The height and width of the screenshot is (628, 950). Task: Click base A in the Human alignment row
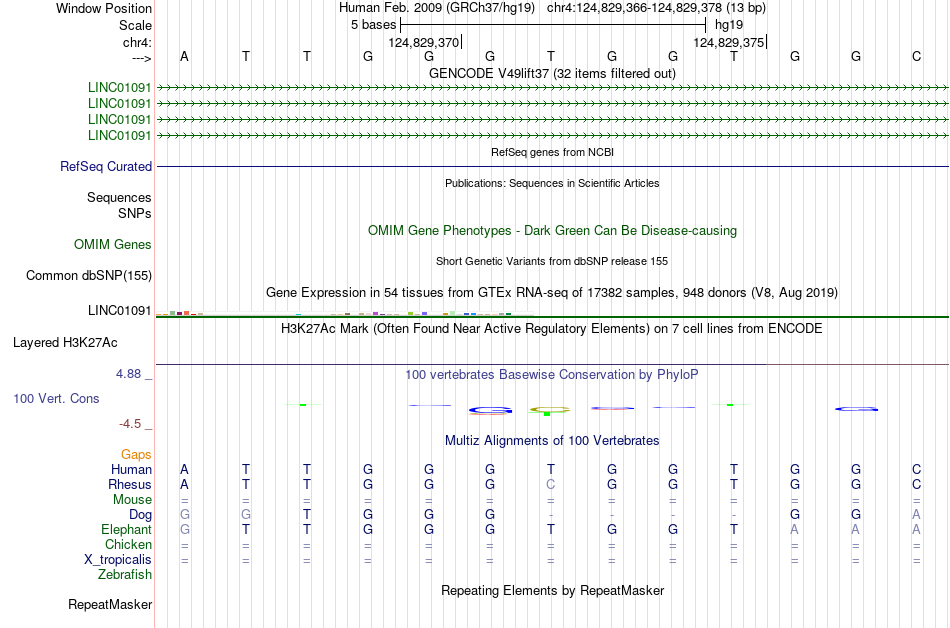[184, 469]
